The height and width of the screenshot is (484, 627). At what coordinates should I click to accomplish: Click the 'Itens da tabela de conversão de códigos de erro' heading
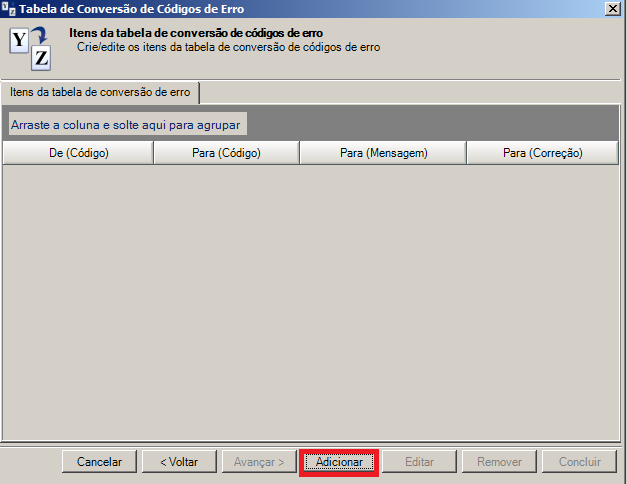[x=196, y=33]
